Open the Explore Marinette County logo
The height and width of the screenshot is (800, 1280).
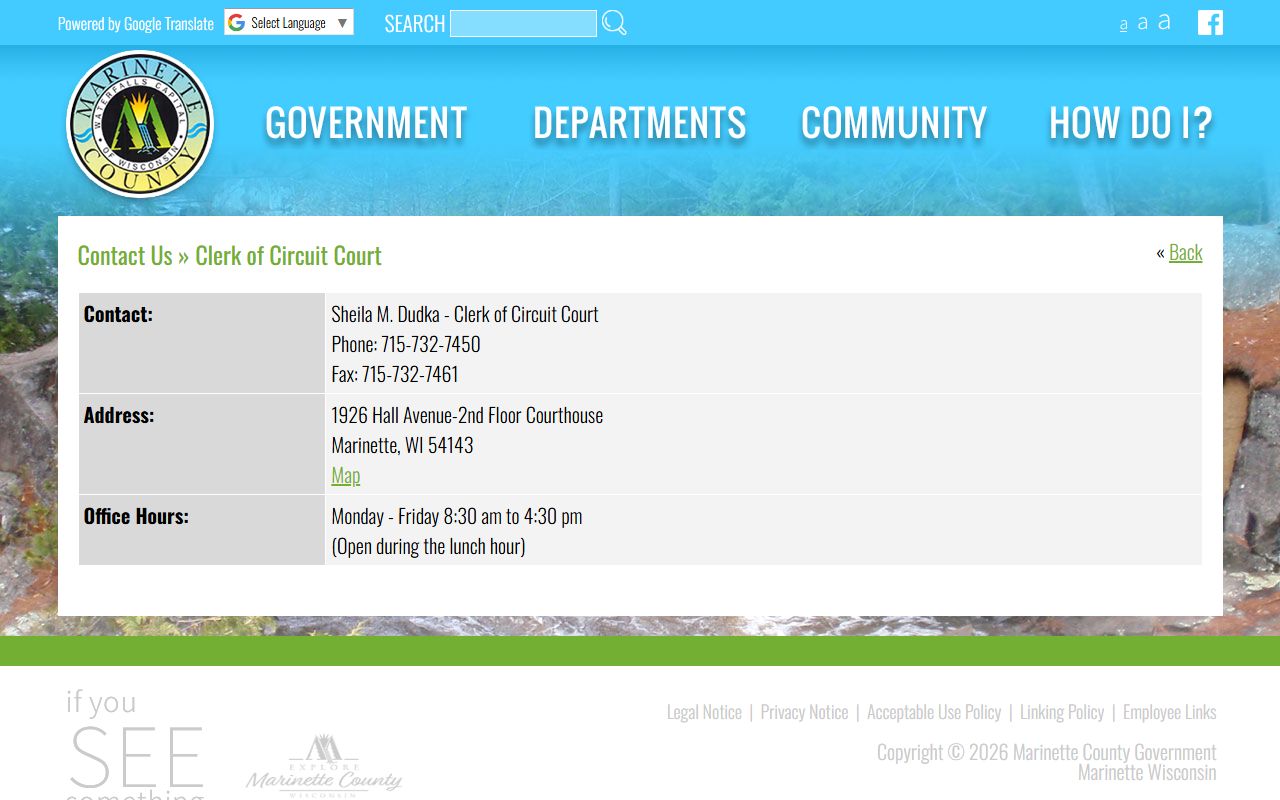[x=324, y=766]
